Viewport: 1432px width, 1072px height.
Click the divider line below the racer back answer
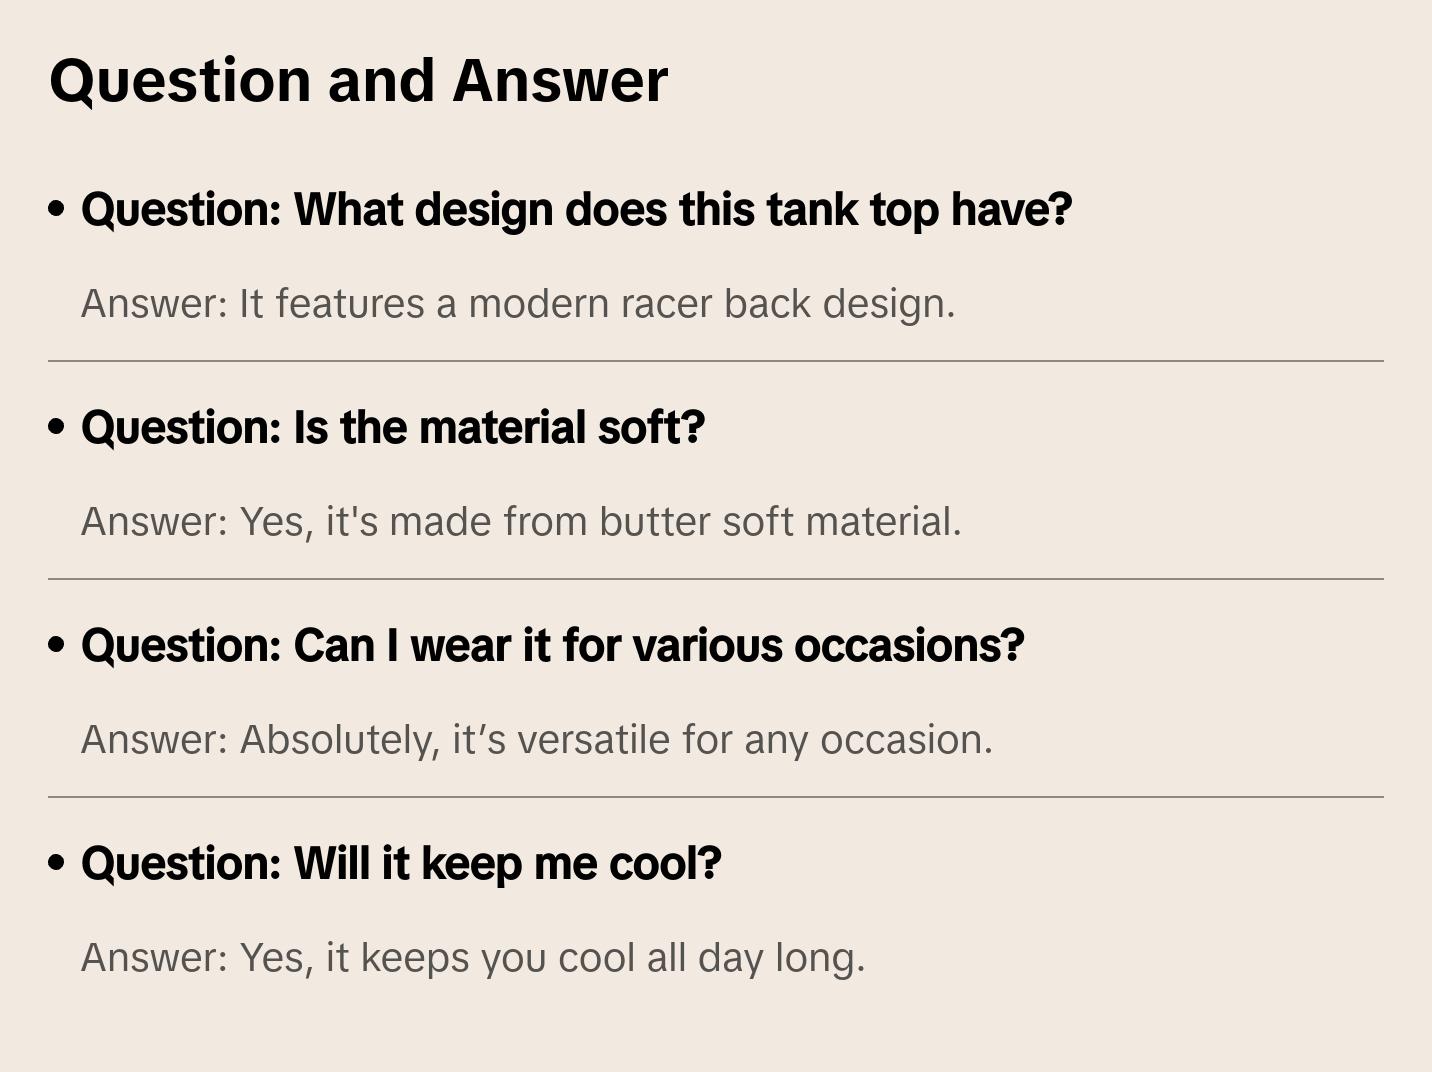point(716,361)
